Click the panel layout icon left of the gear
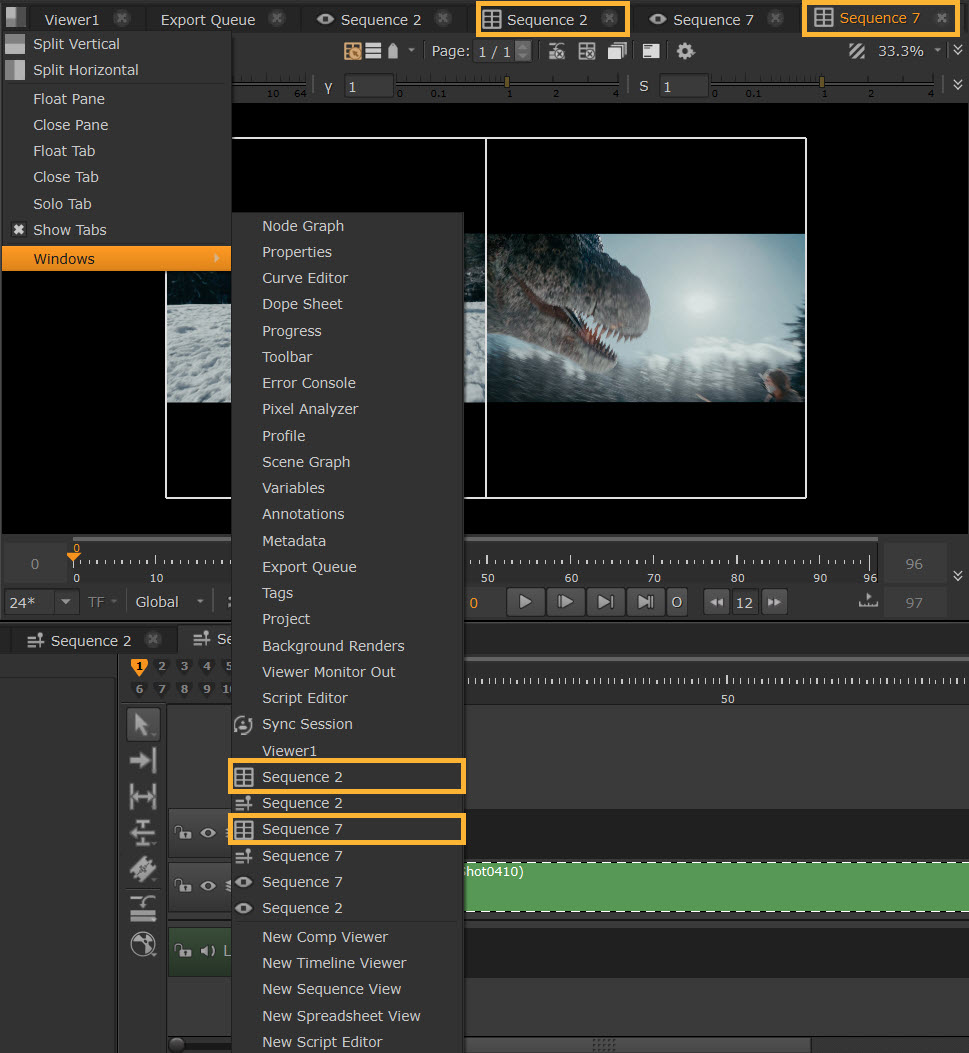The height and width of the screenshot is (1053, 969). point(651,51)
